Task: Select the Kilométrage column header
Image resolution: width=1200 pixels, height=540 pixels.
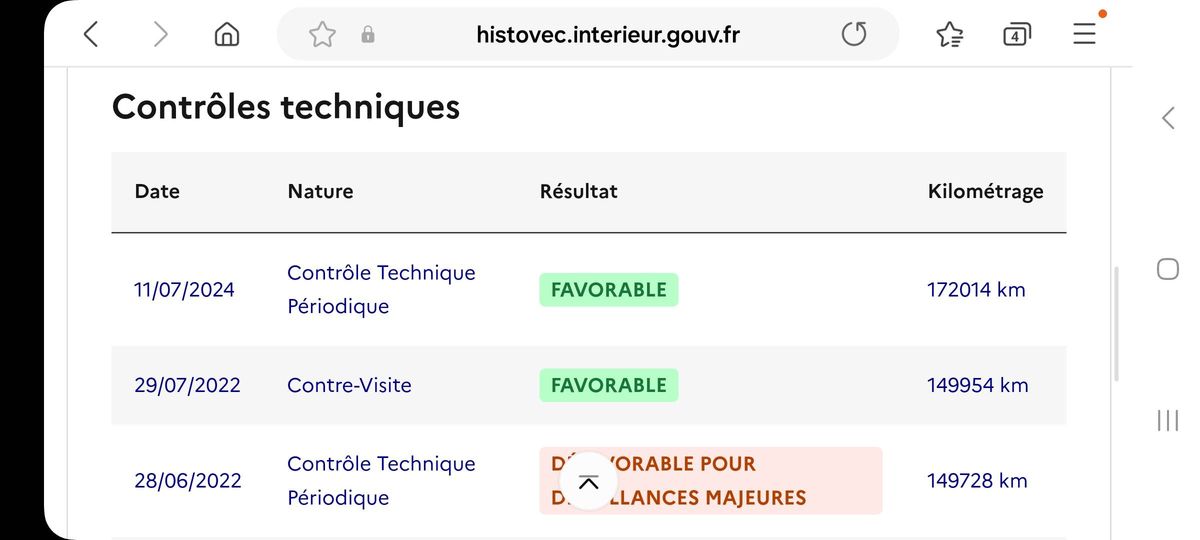Action: point(985,191)
